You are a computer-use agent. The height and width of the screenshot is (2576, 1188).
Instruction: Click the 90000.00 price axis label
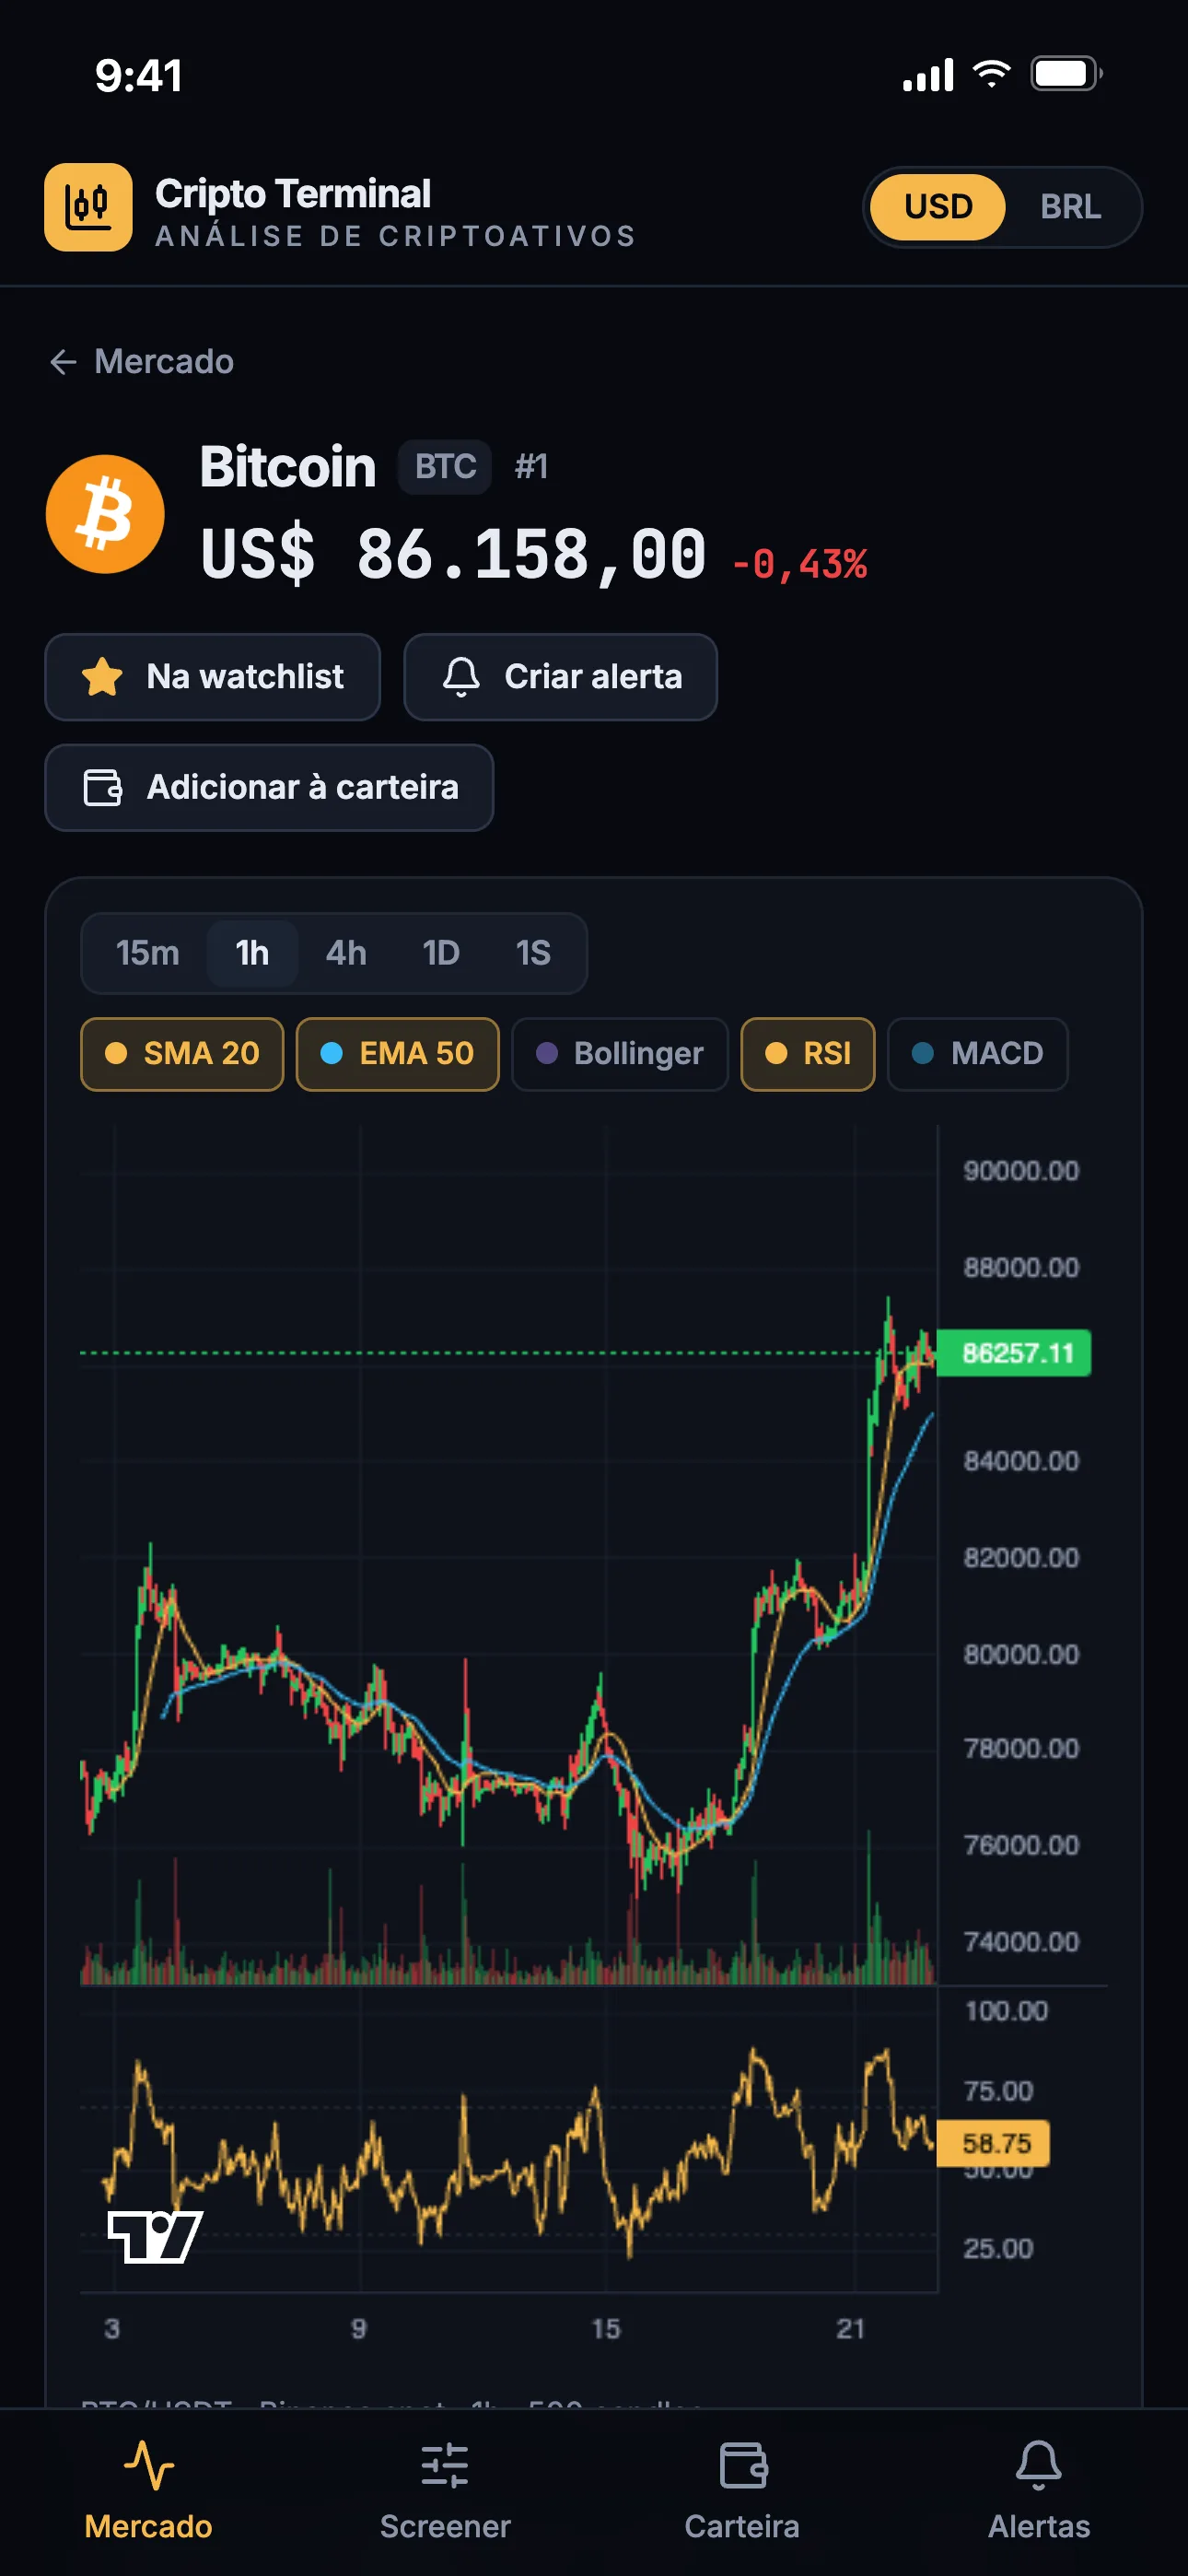pos(1021,1171)
